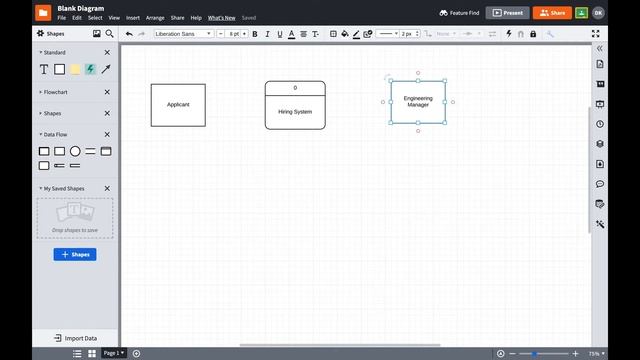The width and height of the screenshot is (640, 360).
Task: Apply bold formatting
Action: coord(255,34)
